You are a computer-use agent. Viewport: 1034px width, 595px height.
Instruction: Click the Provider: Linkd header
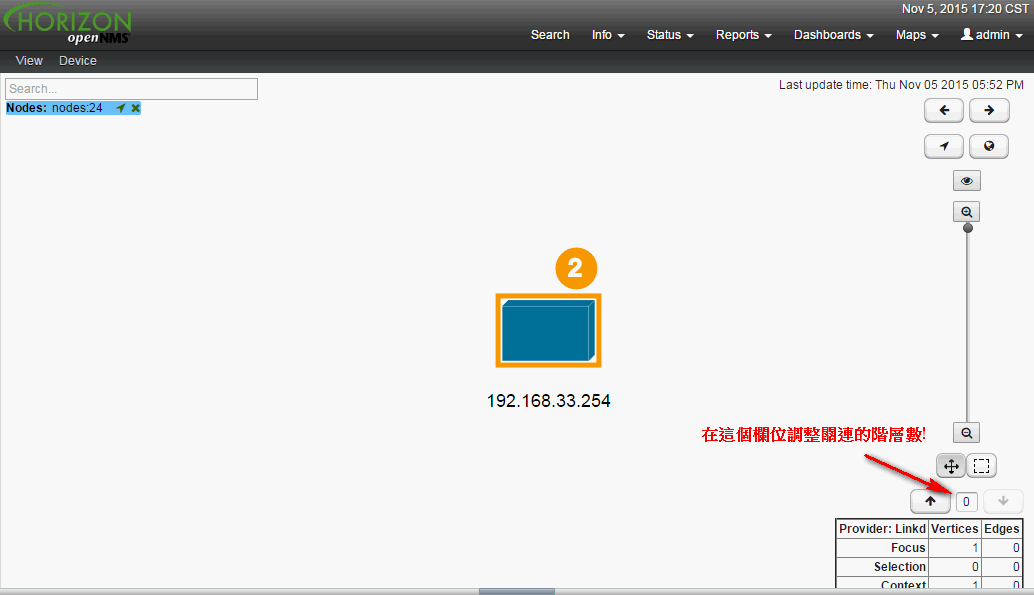(882, 528)
